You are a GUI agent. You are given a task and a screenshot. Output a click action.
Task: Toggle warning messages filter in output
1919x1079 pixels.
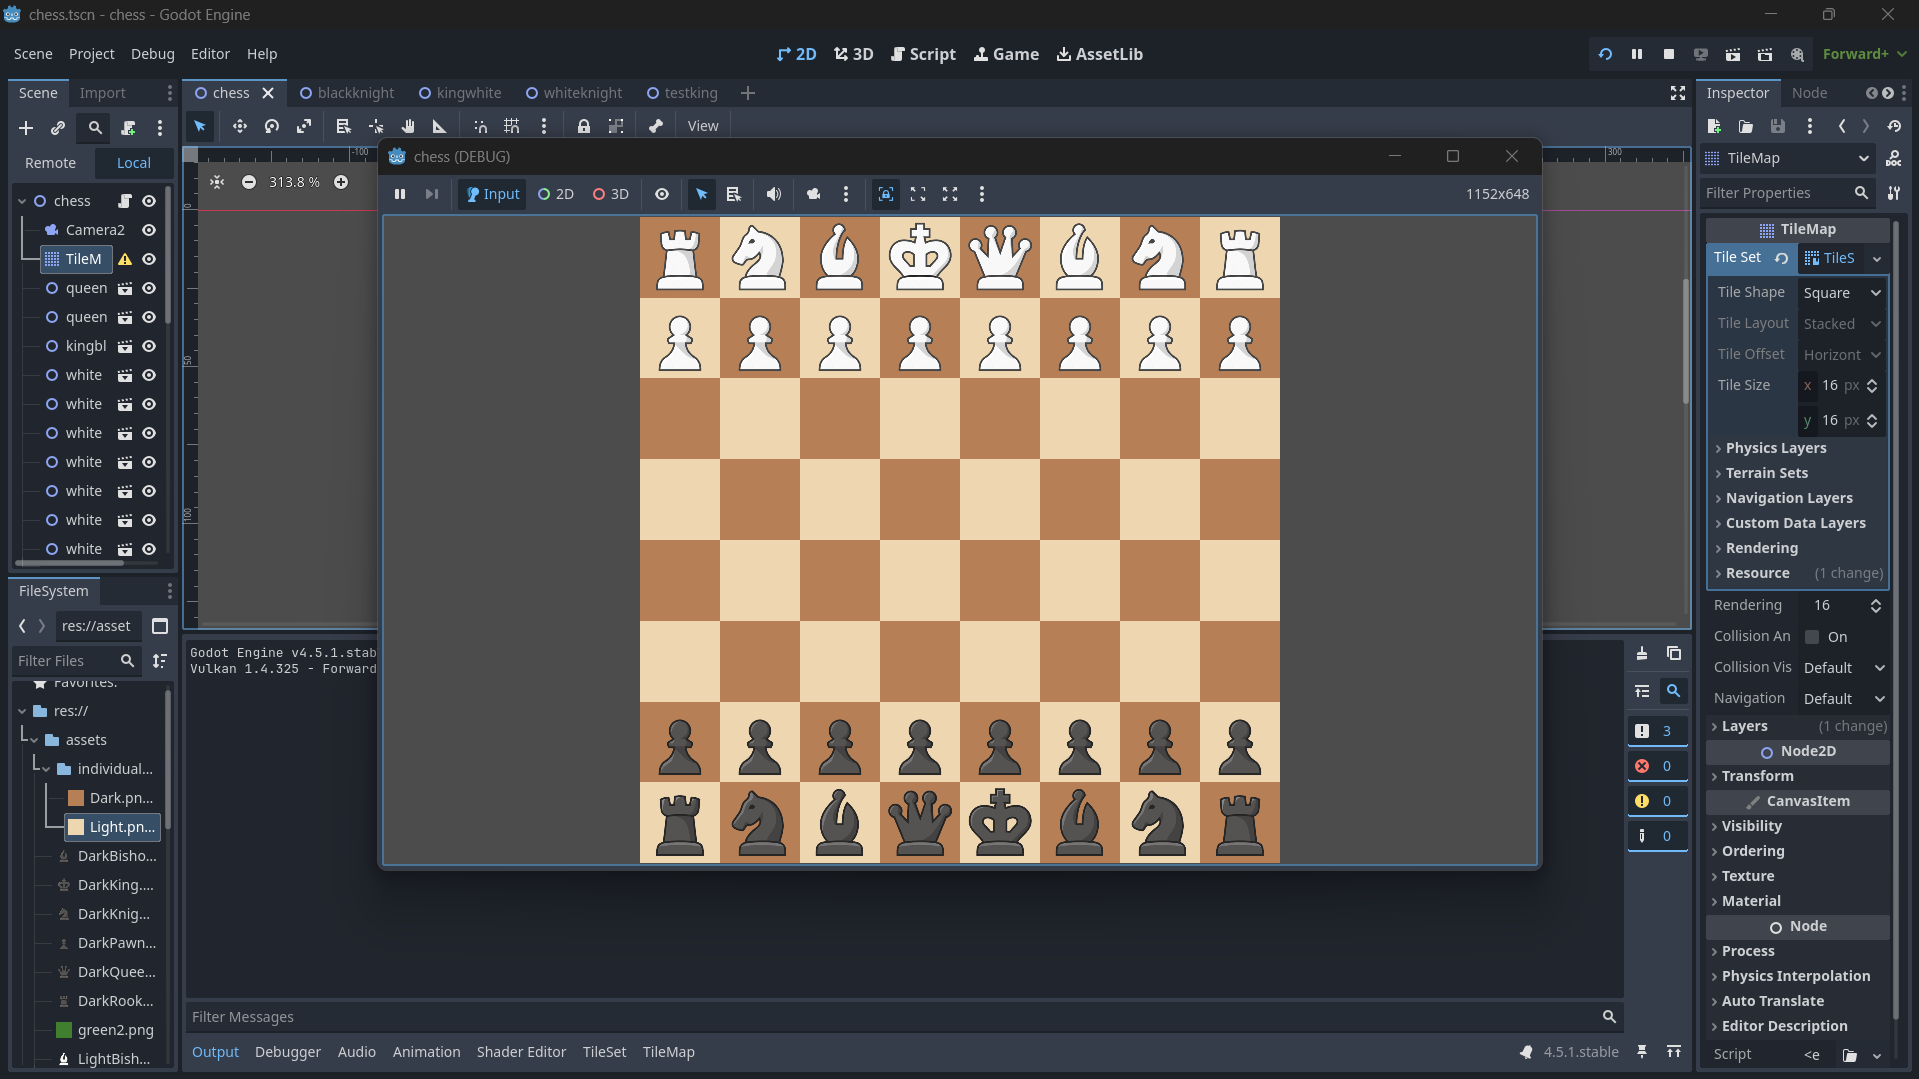tap(1656, 801)
